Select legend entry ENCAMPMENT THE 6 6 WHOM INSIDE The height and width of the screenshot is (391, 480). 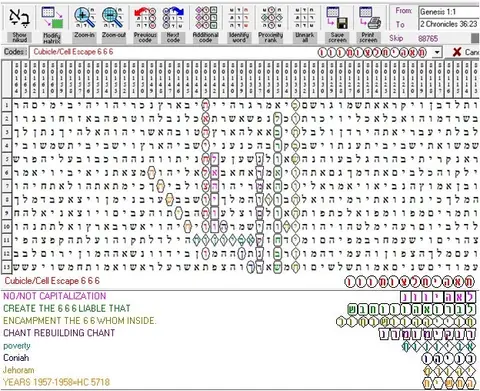(x=79, y=321)
